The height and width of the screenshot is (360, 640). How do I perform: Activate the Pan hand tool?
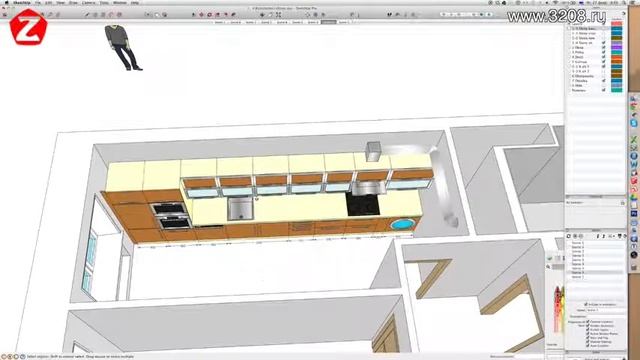point(270,15)
